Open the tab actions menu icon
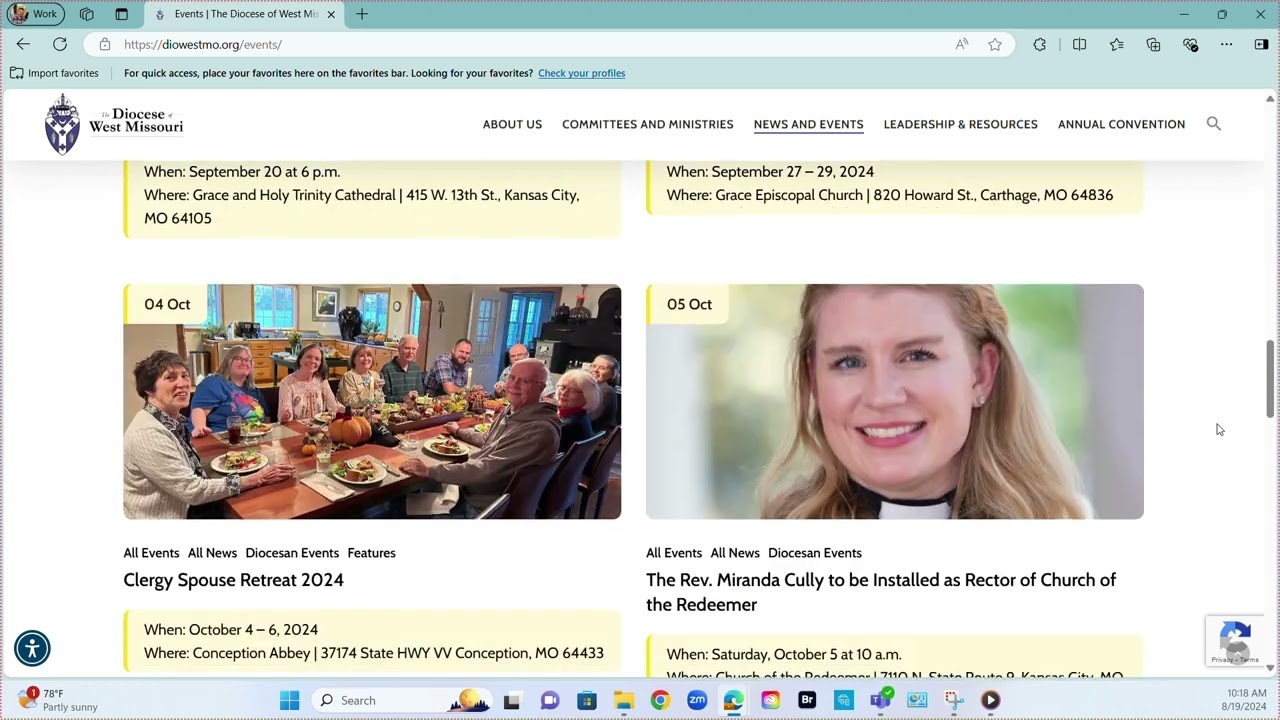This screenshot has height=720, width=1280. click(122, 14)
